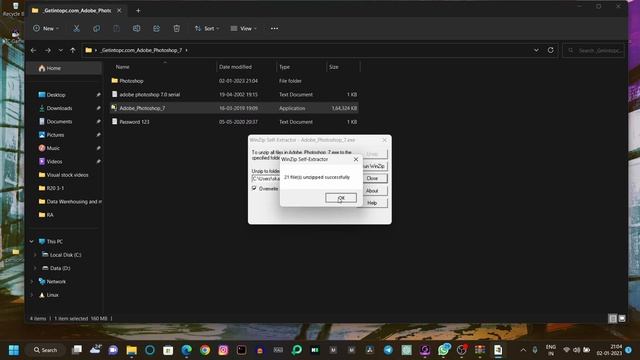Expand the Network node

click(x=31, y=282)
